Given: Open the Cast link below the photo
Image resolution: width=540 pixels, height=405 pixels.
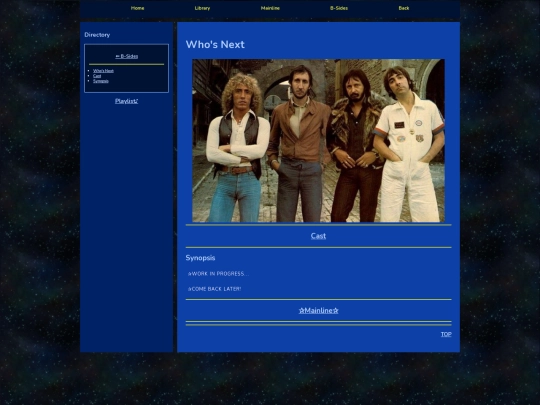Looking at the screenshot, I should click(x=318, y=236).
